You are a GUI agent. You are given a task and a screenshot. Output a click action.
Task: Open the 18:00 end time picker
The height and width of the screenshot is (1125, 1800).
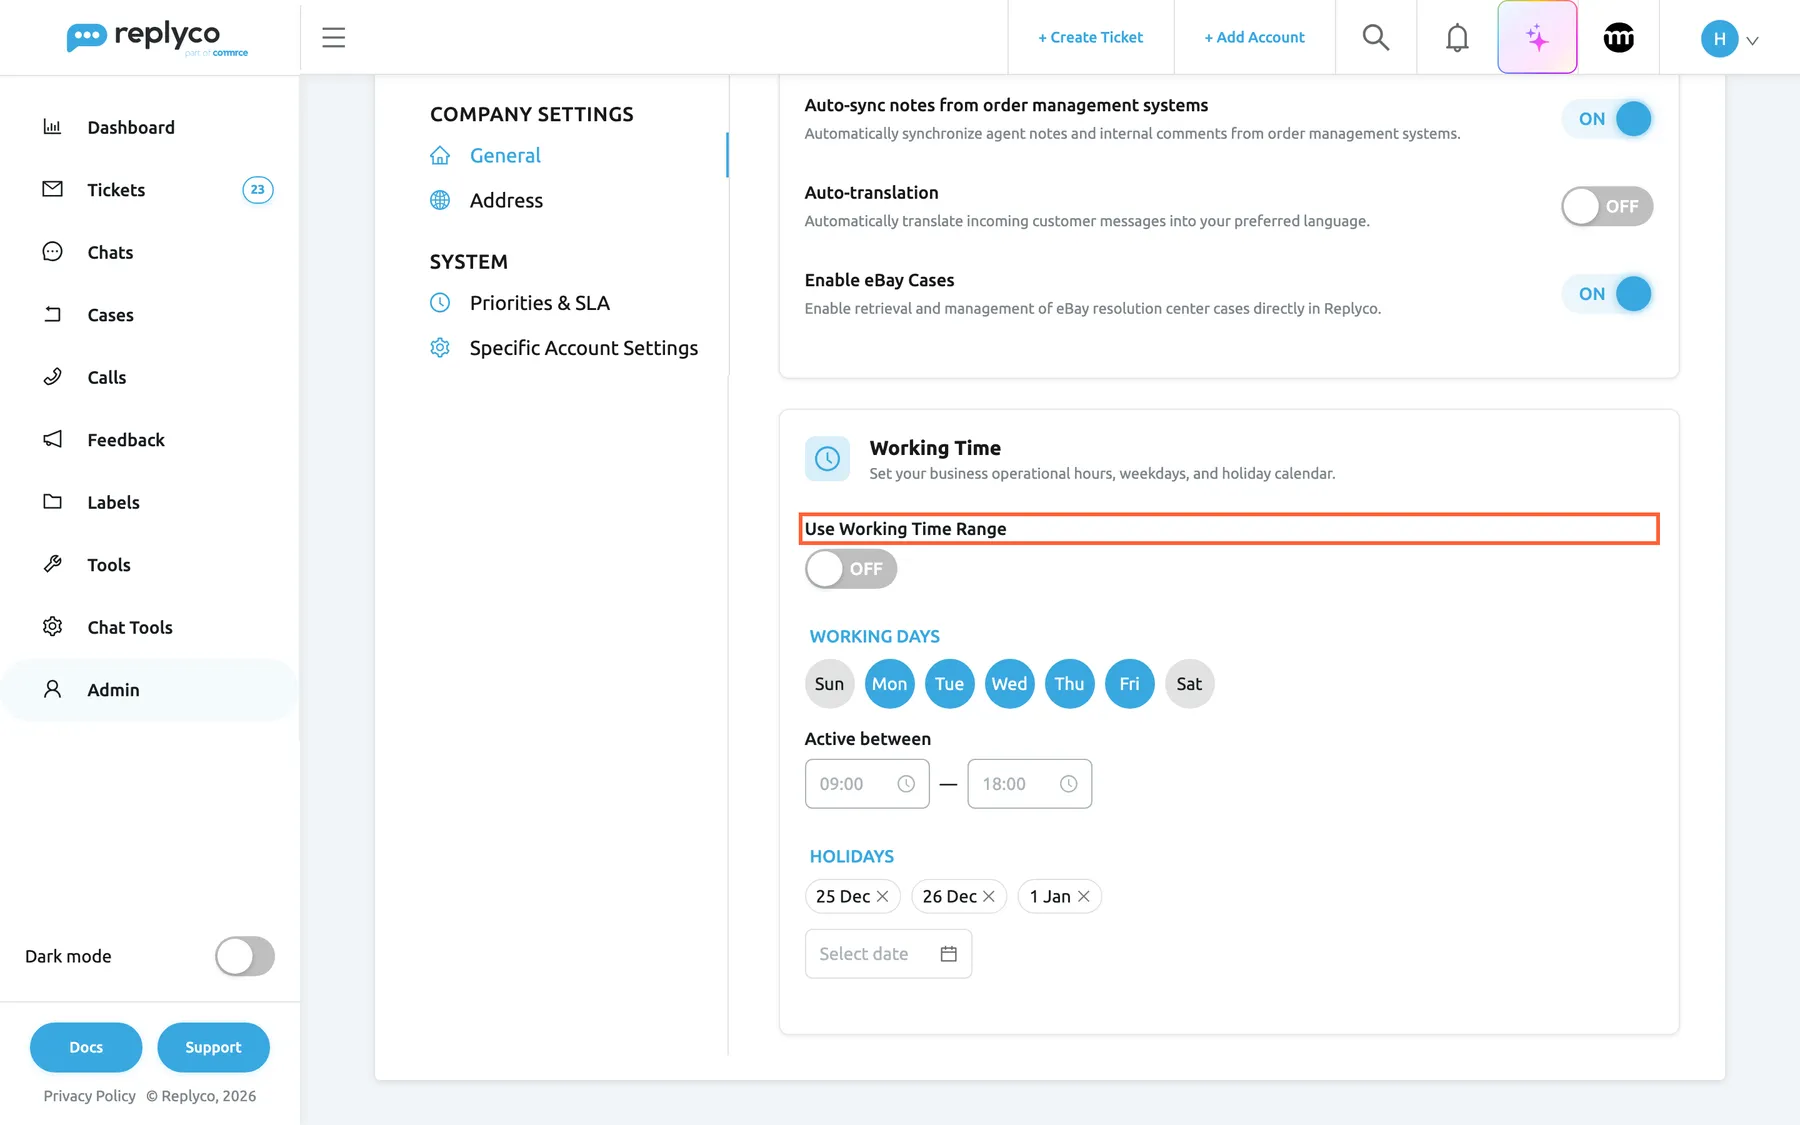click(1029, 784)
